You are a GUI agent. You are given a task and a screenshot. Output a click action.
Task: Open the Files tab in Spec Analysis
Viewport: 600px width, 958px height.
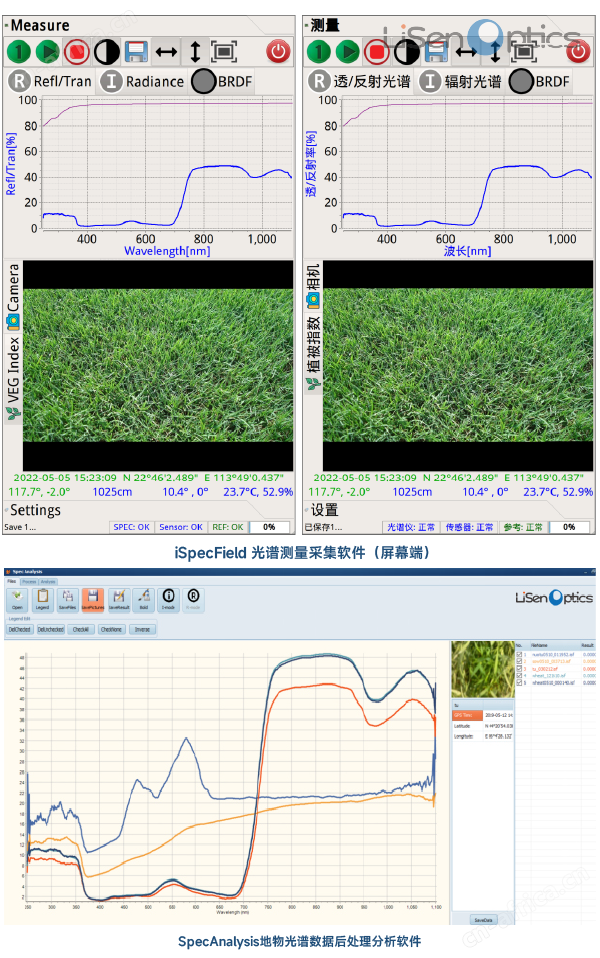click(12, 582)
